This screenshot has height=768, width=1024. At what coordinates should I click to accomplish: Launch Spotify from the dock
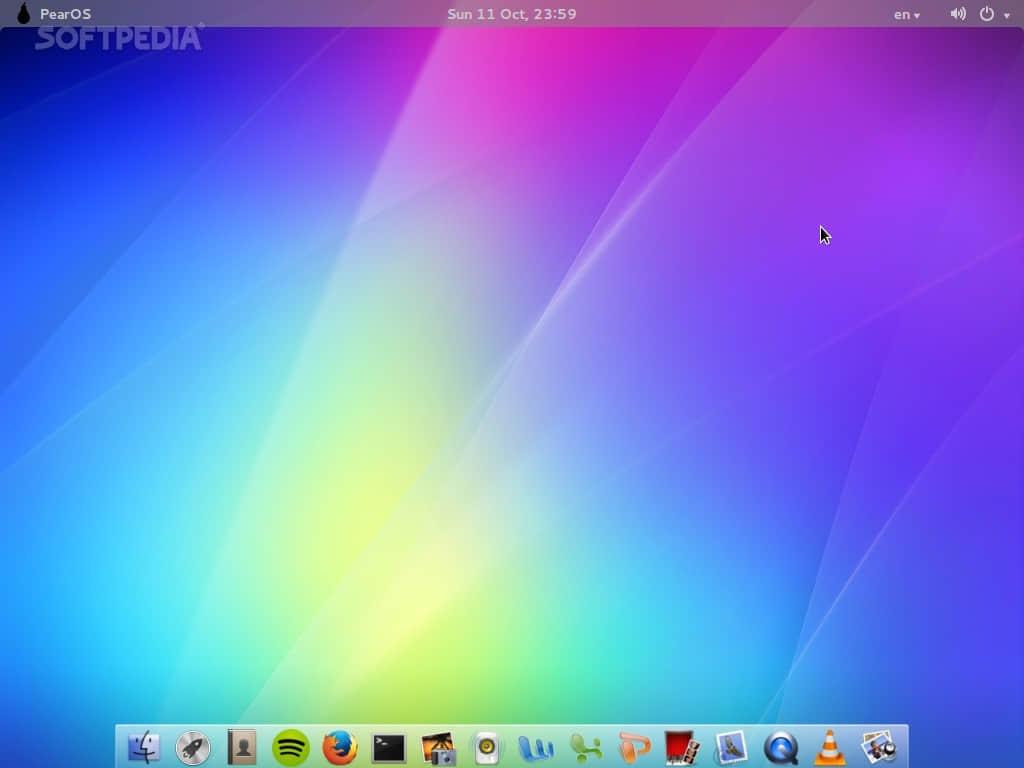(x=291, y=746)
